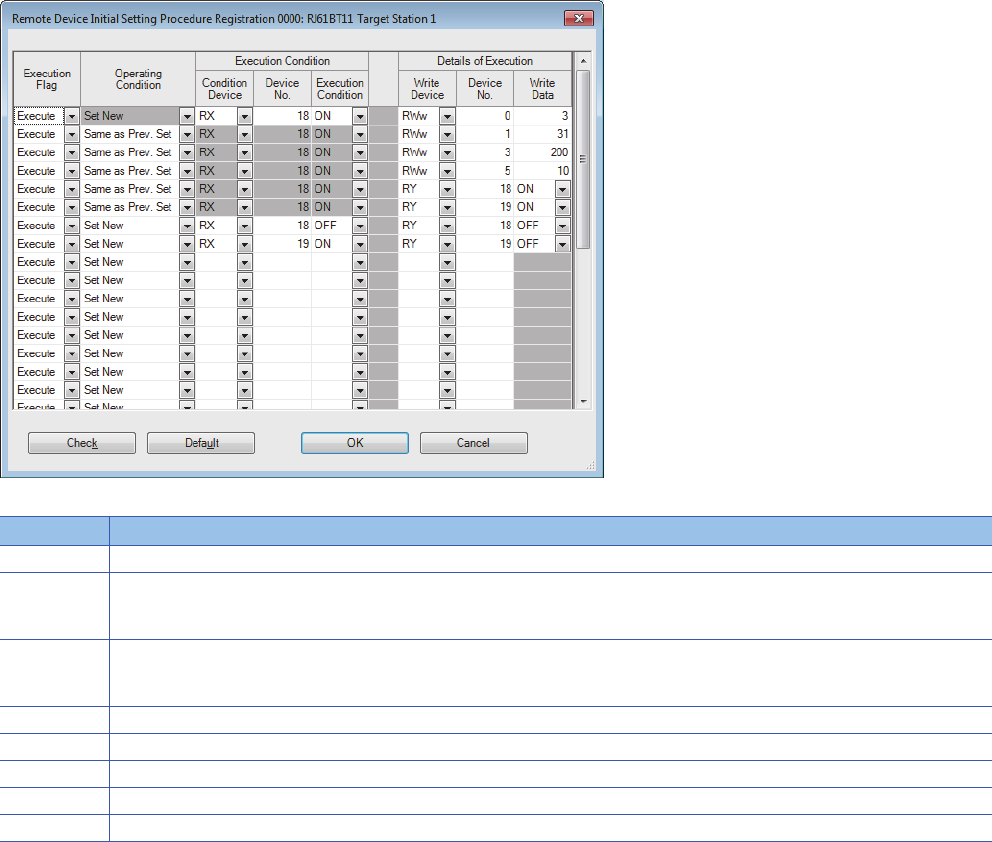The image size is (992, 842).
Task: Open Condition Device RX dropdown in first row
Action: pyautogui.click(x=244, y=116)
